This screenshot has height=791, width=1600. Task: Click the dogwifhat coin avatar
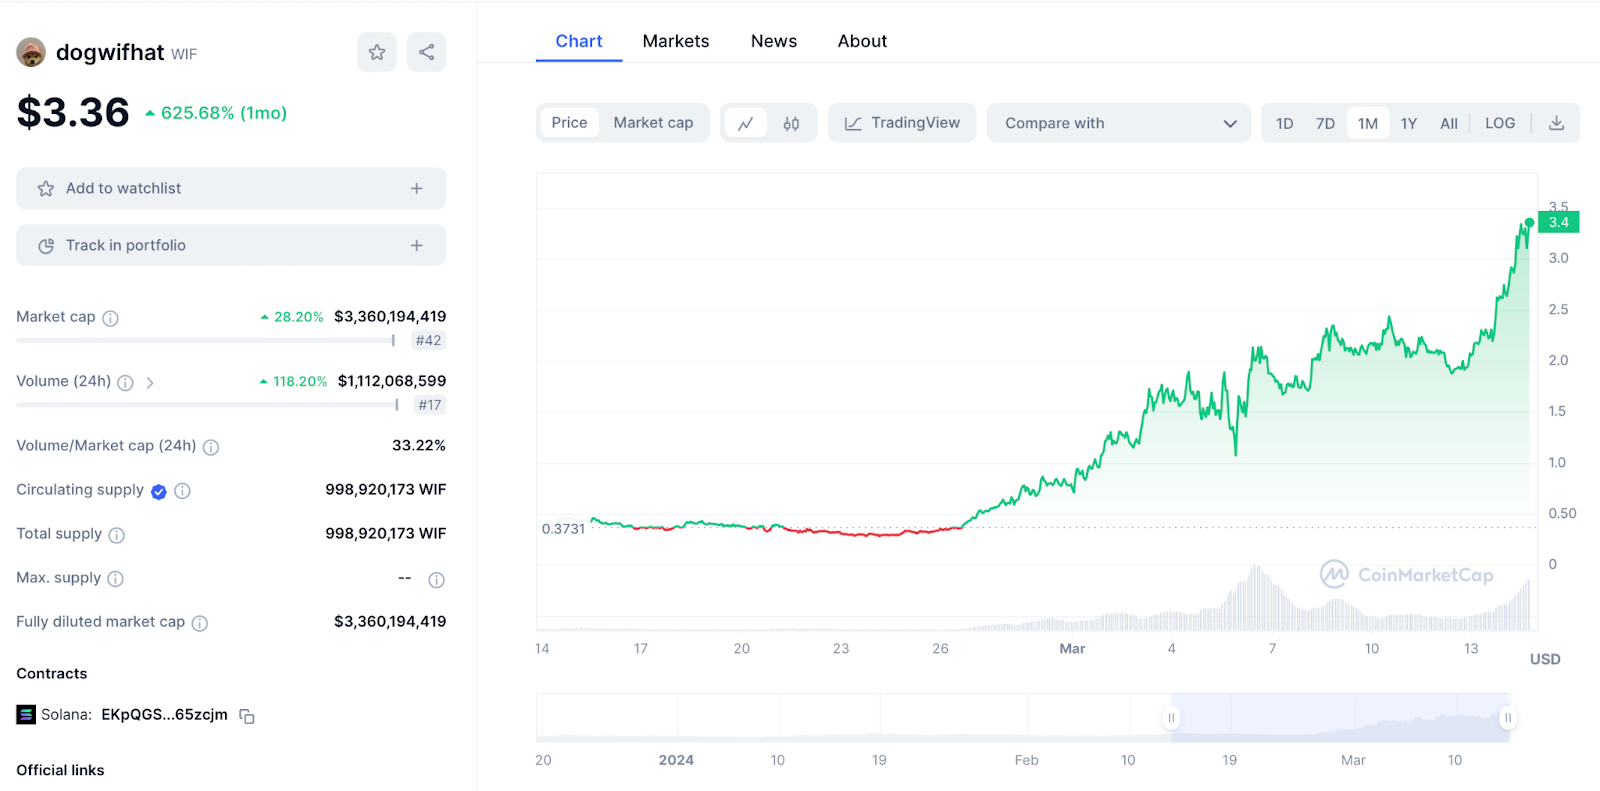(31, 53)
